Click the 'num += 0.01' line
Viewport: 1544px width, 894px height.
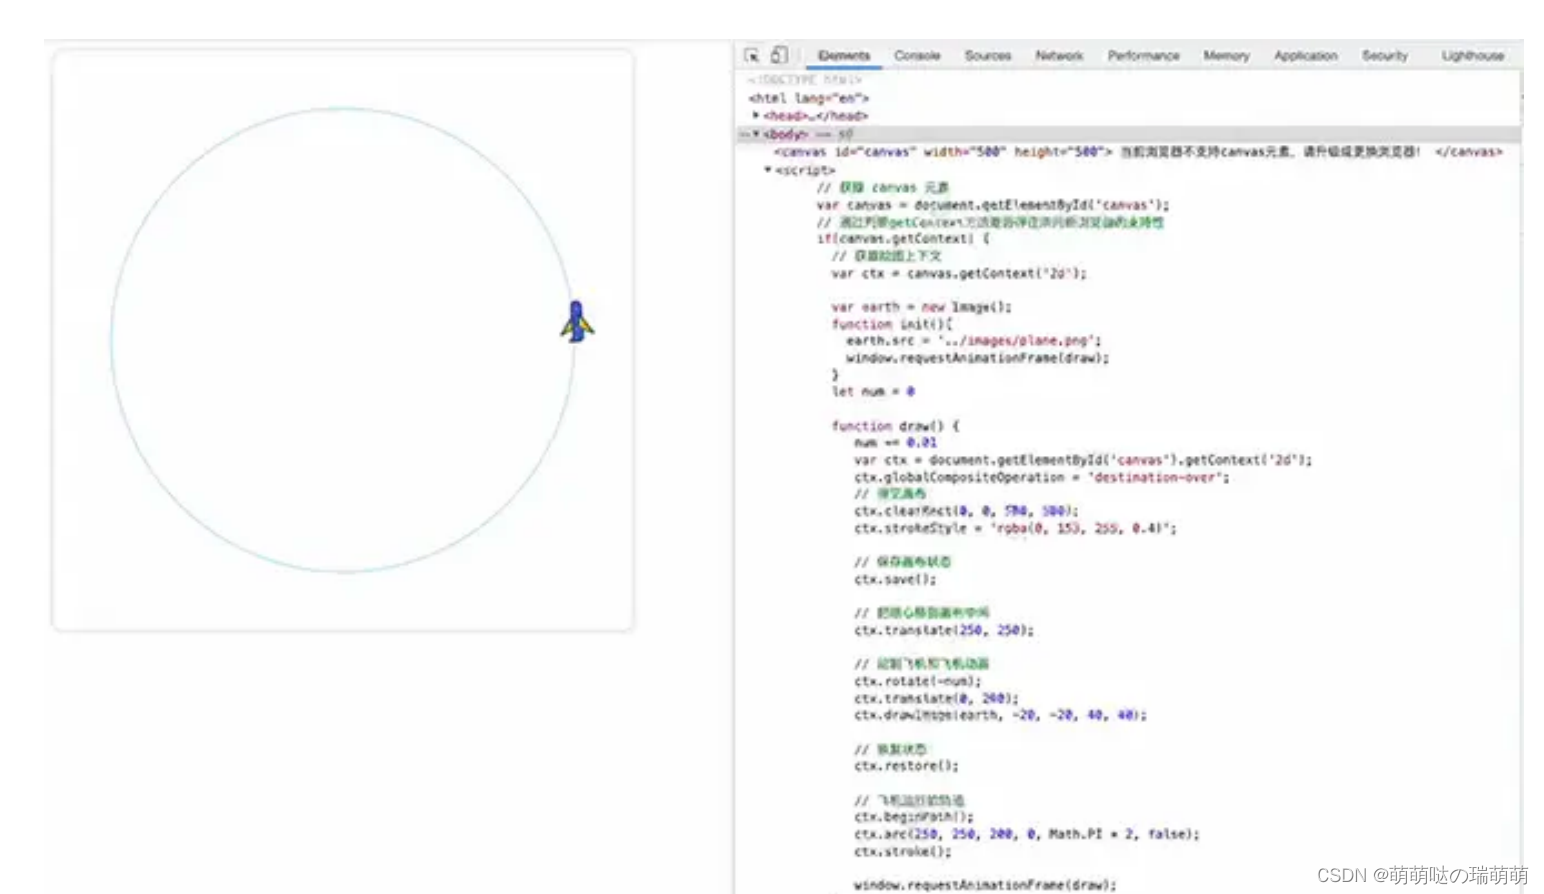pyautogui.click(x=895, y=442)
